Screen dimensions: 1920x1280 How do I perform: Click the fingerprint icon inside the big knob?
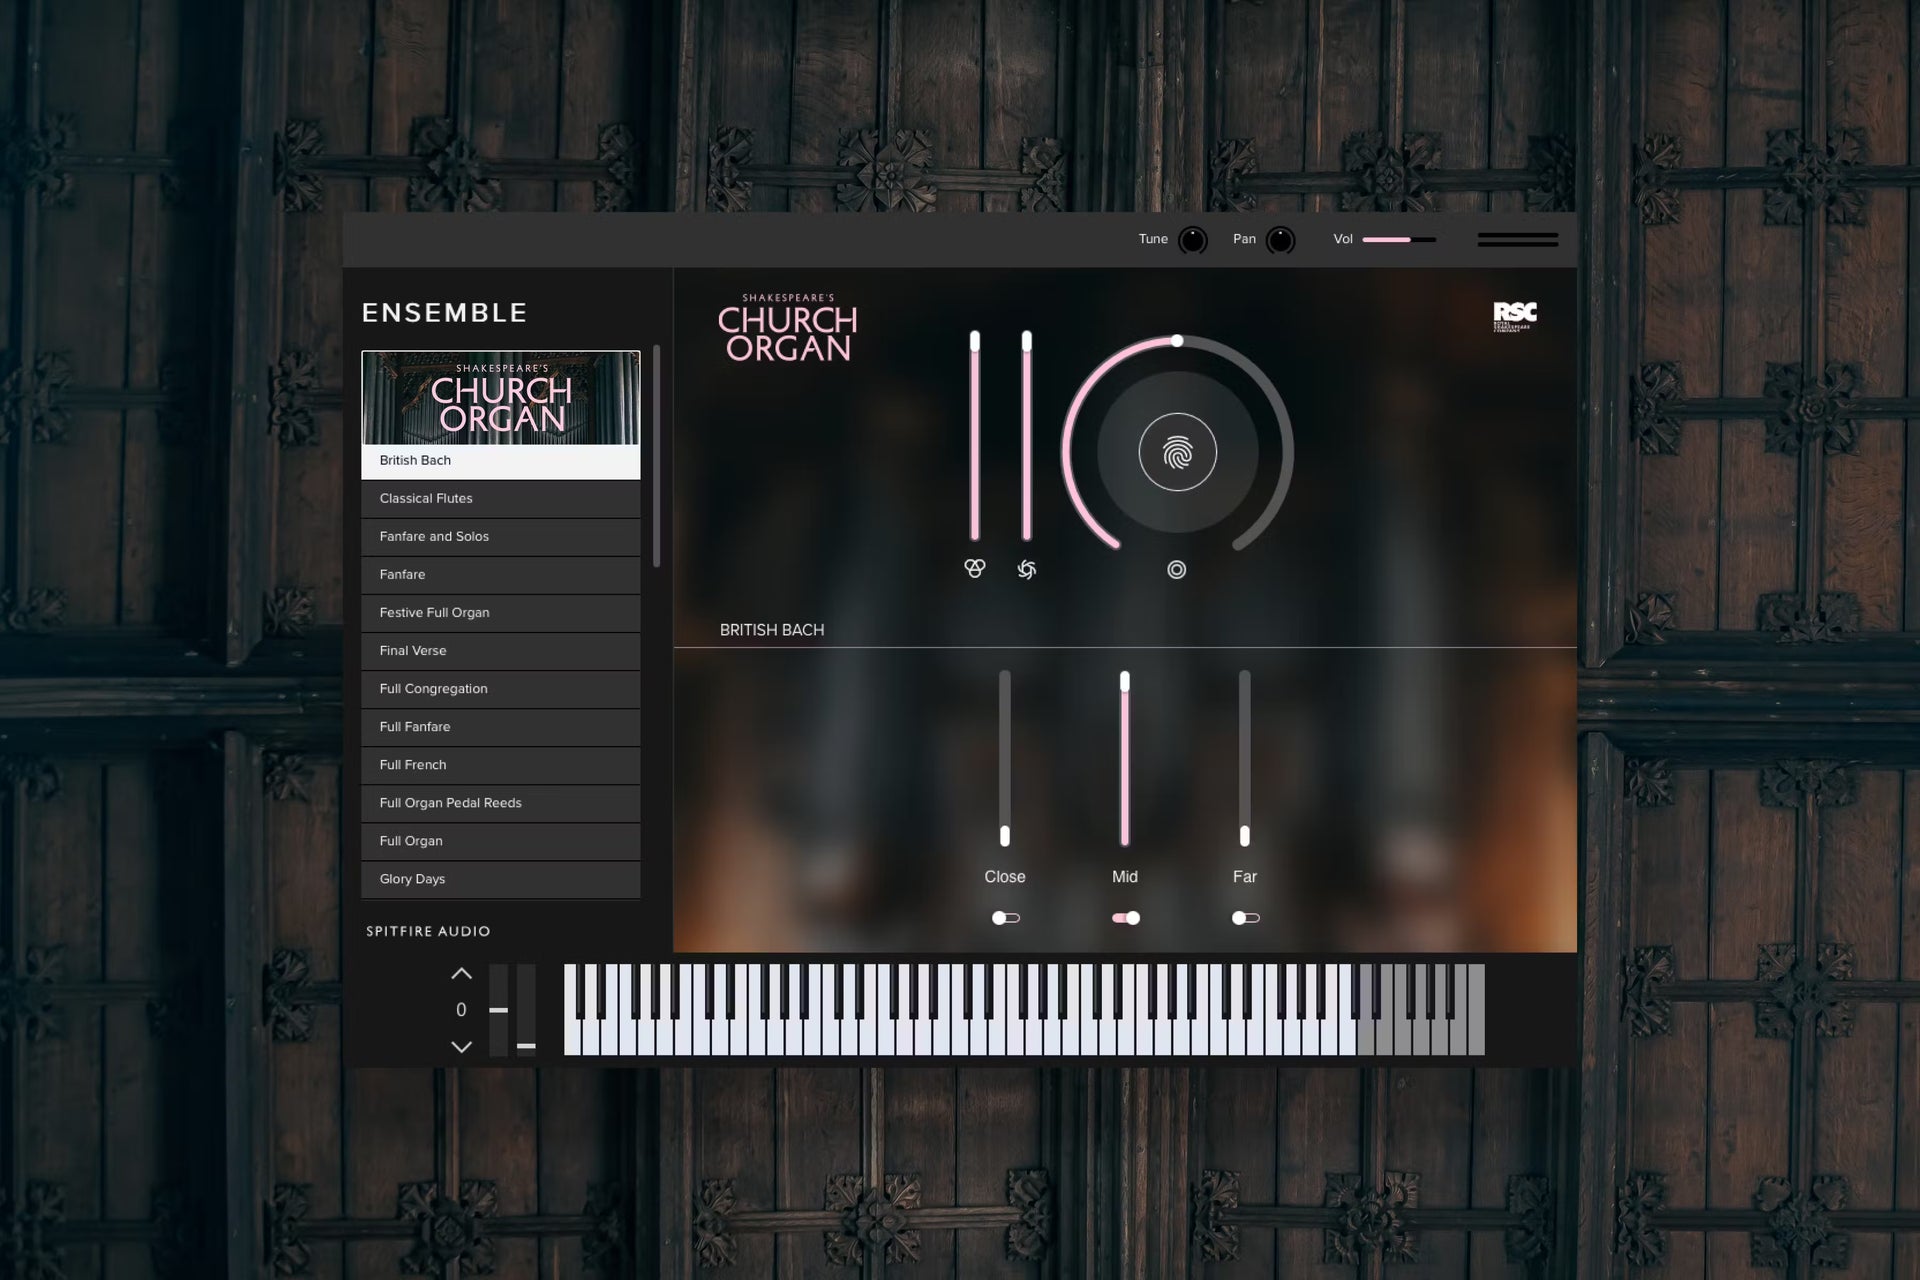coord(1177,453)
